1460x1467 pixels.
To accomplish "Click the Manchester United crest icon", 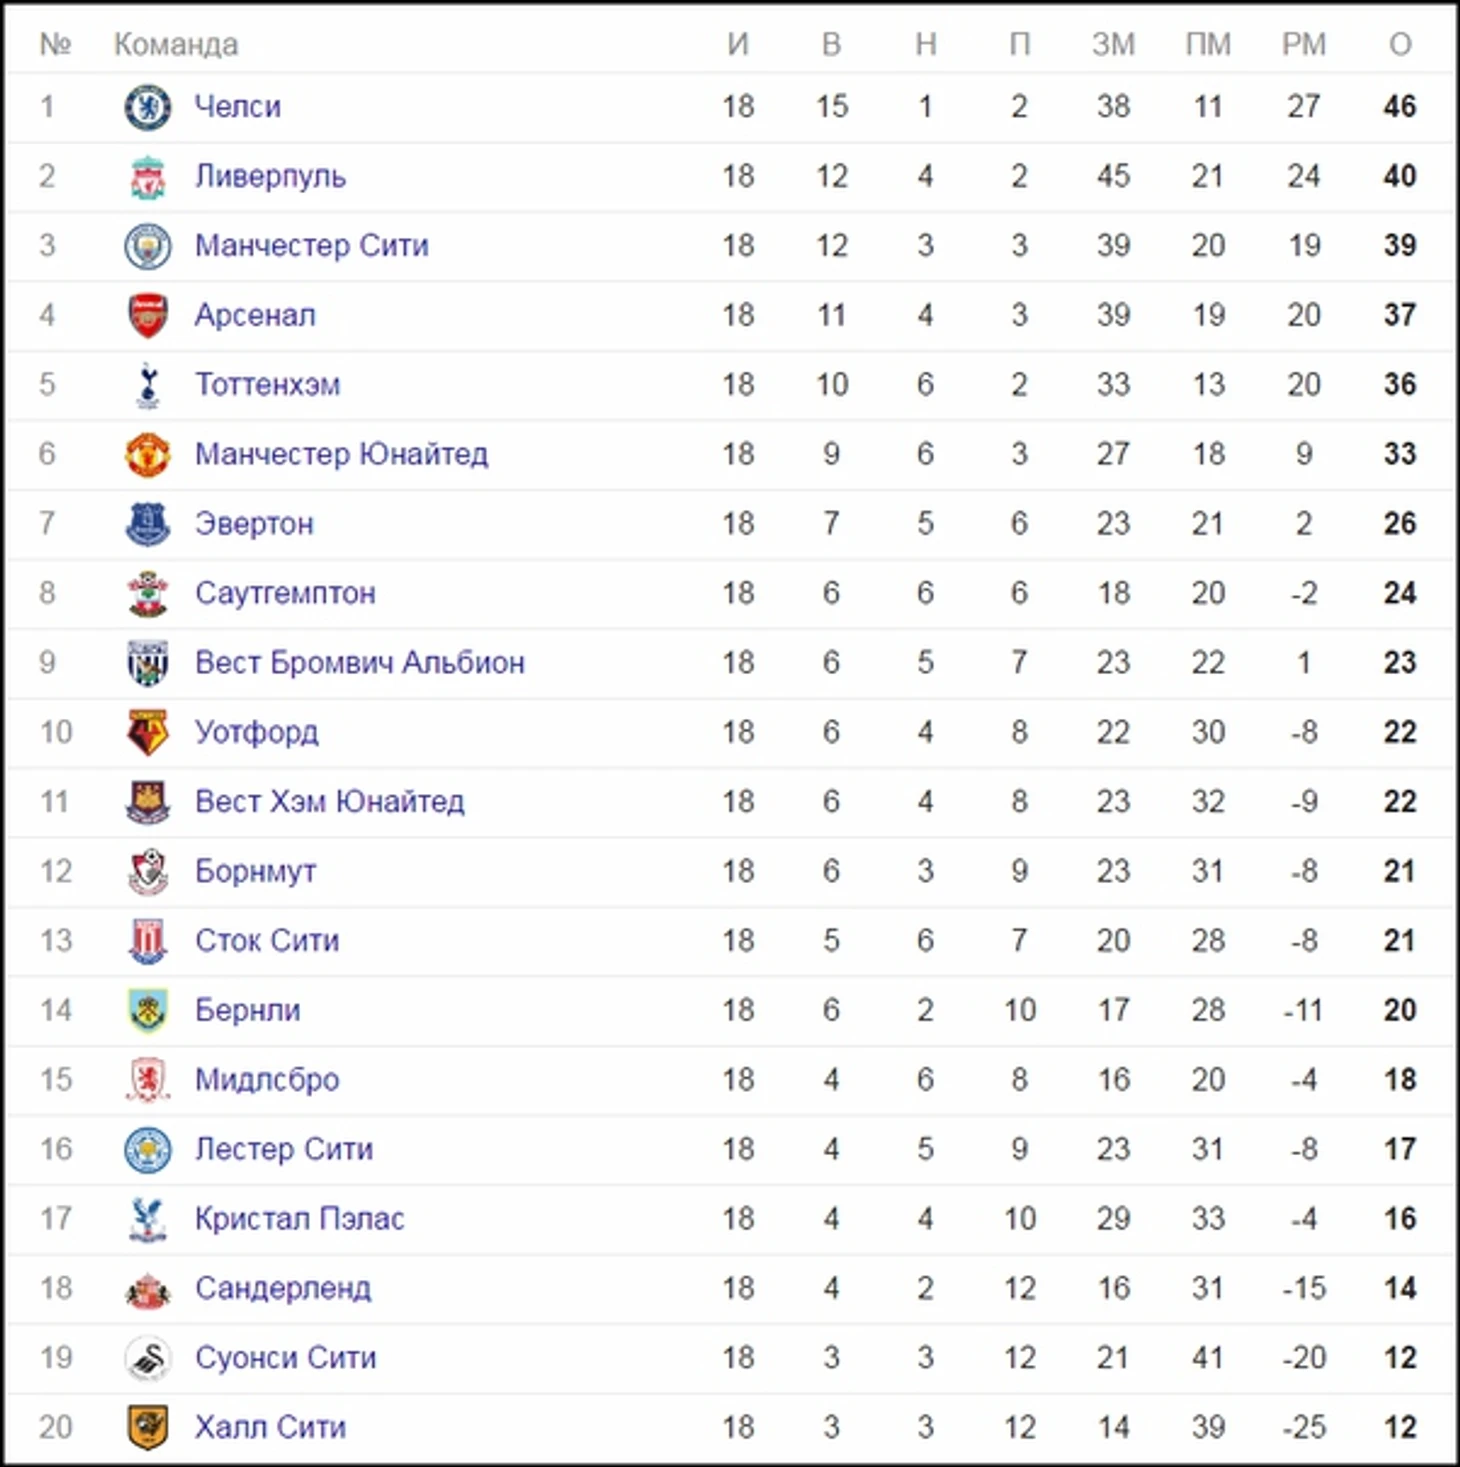I will pyautogui.click(x=148, y=455).
